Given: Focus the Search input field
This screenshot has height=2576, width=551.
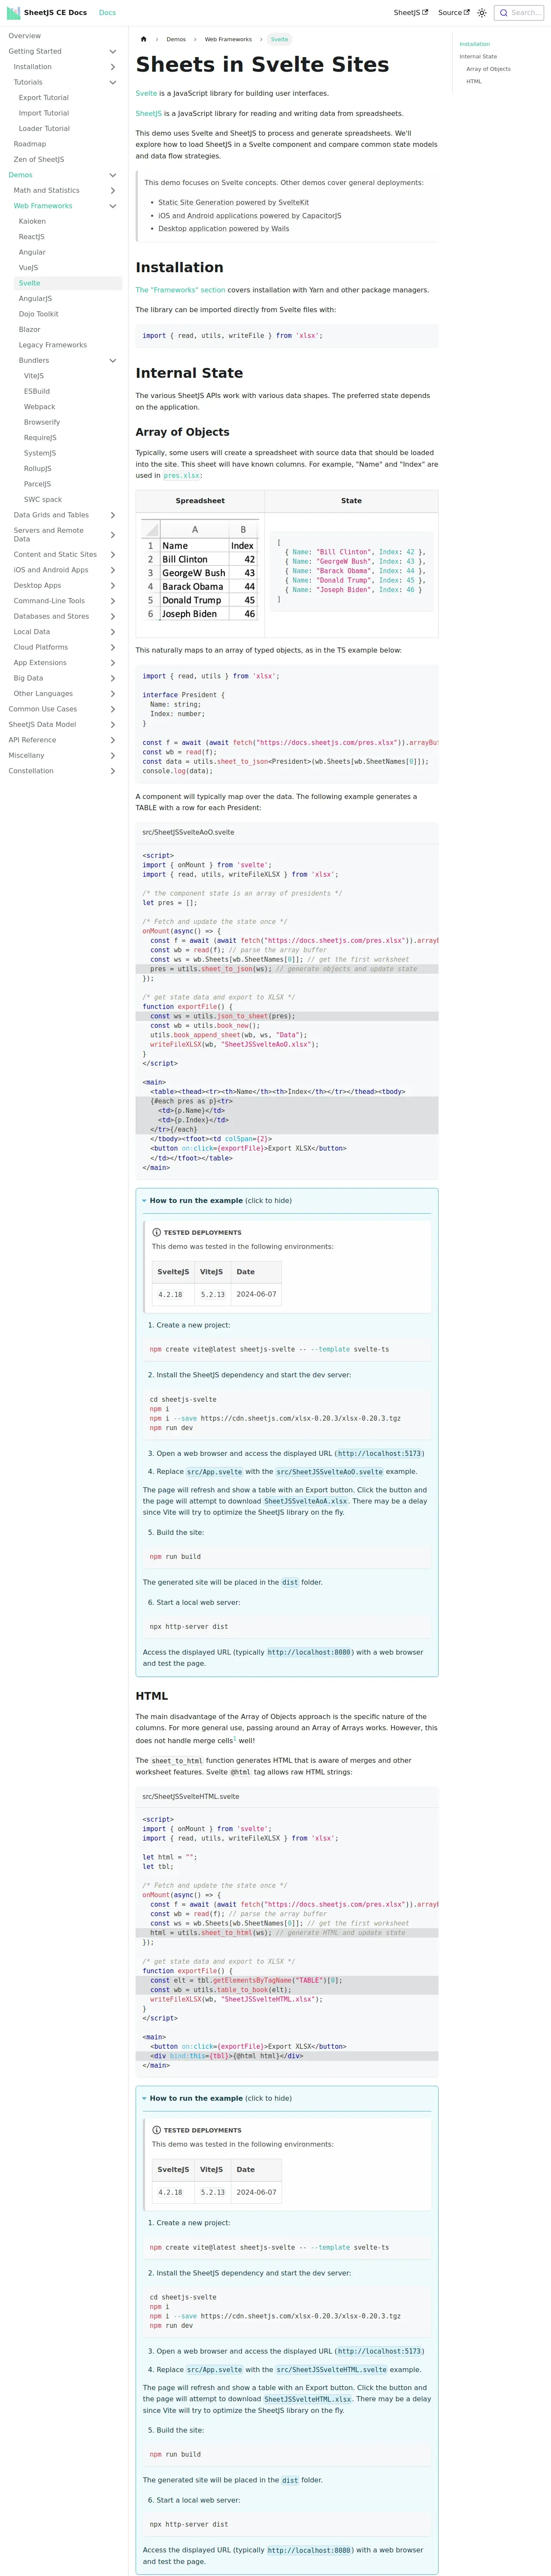Looking at the screenshot, I should [x=519, y=13].
